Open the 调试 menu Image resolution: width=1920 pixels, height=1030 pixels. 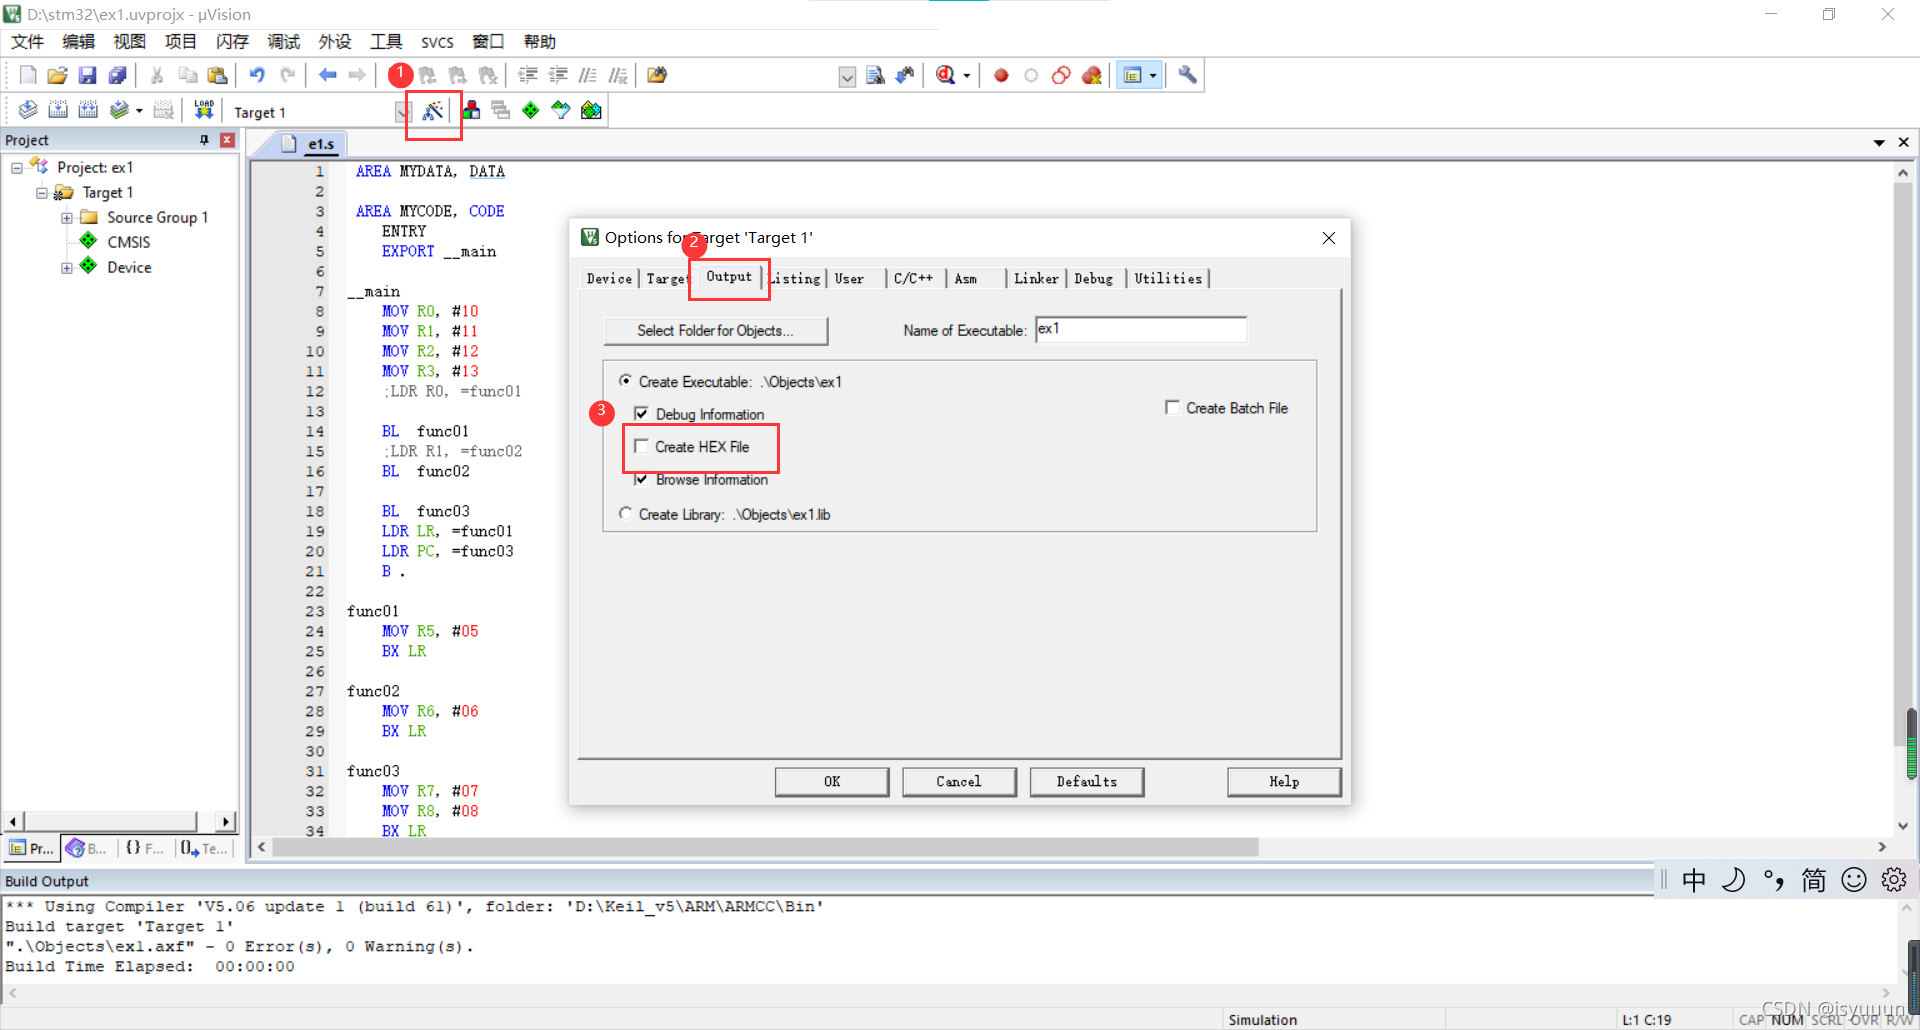(x=283, y=41)
